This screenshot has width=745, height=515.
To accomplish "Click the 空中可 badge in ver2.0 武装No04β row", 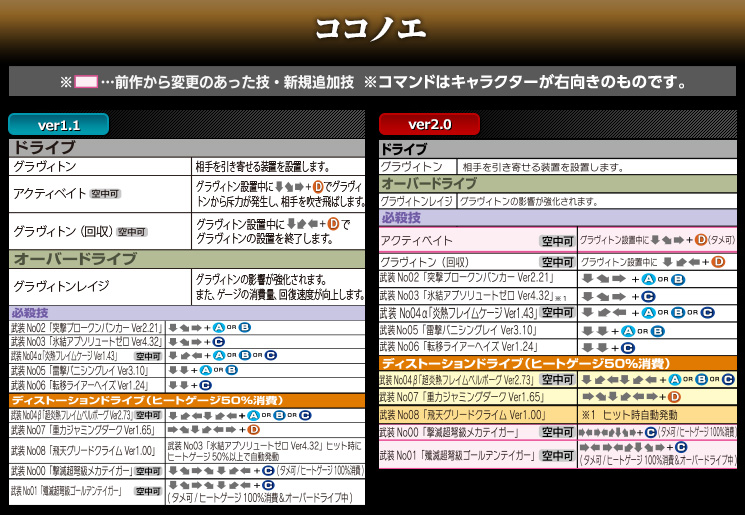I will point(557,380).
